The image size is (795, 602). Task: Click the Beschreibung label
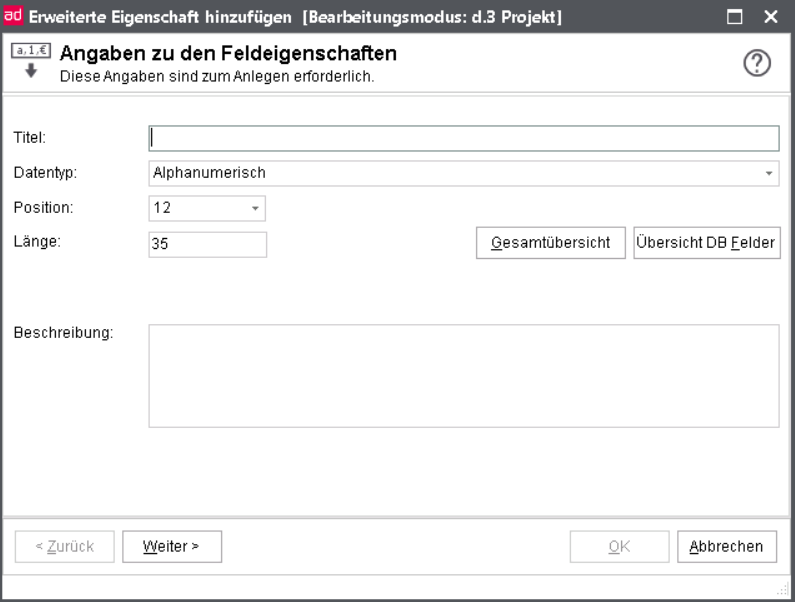63,332
